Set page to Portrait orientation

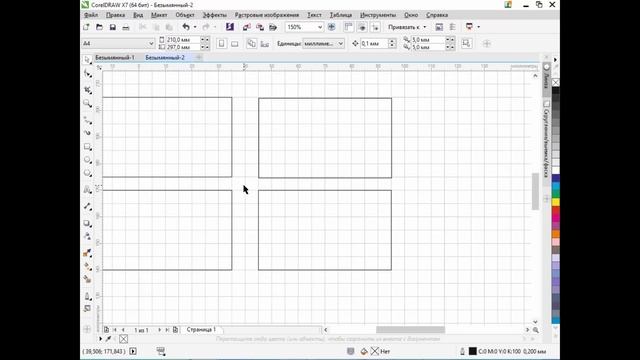point(221,43)
